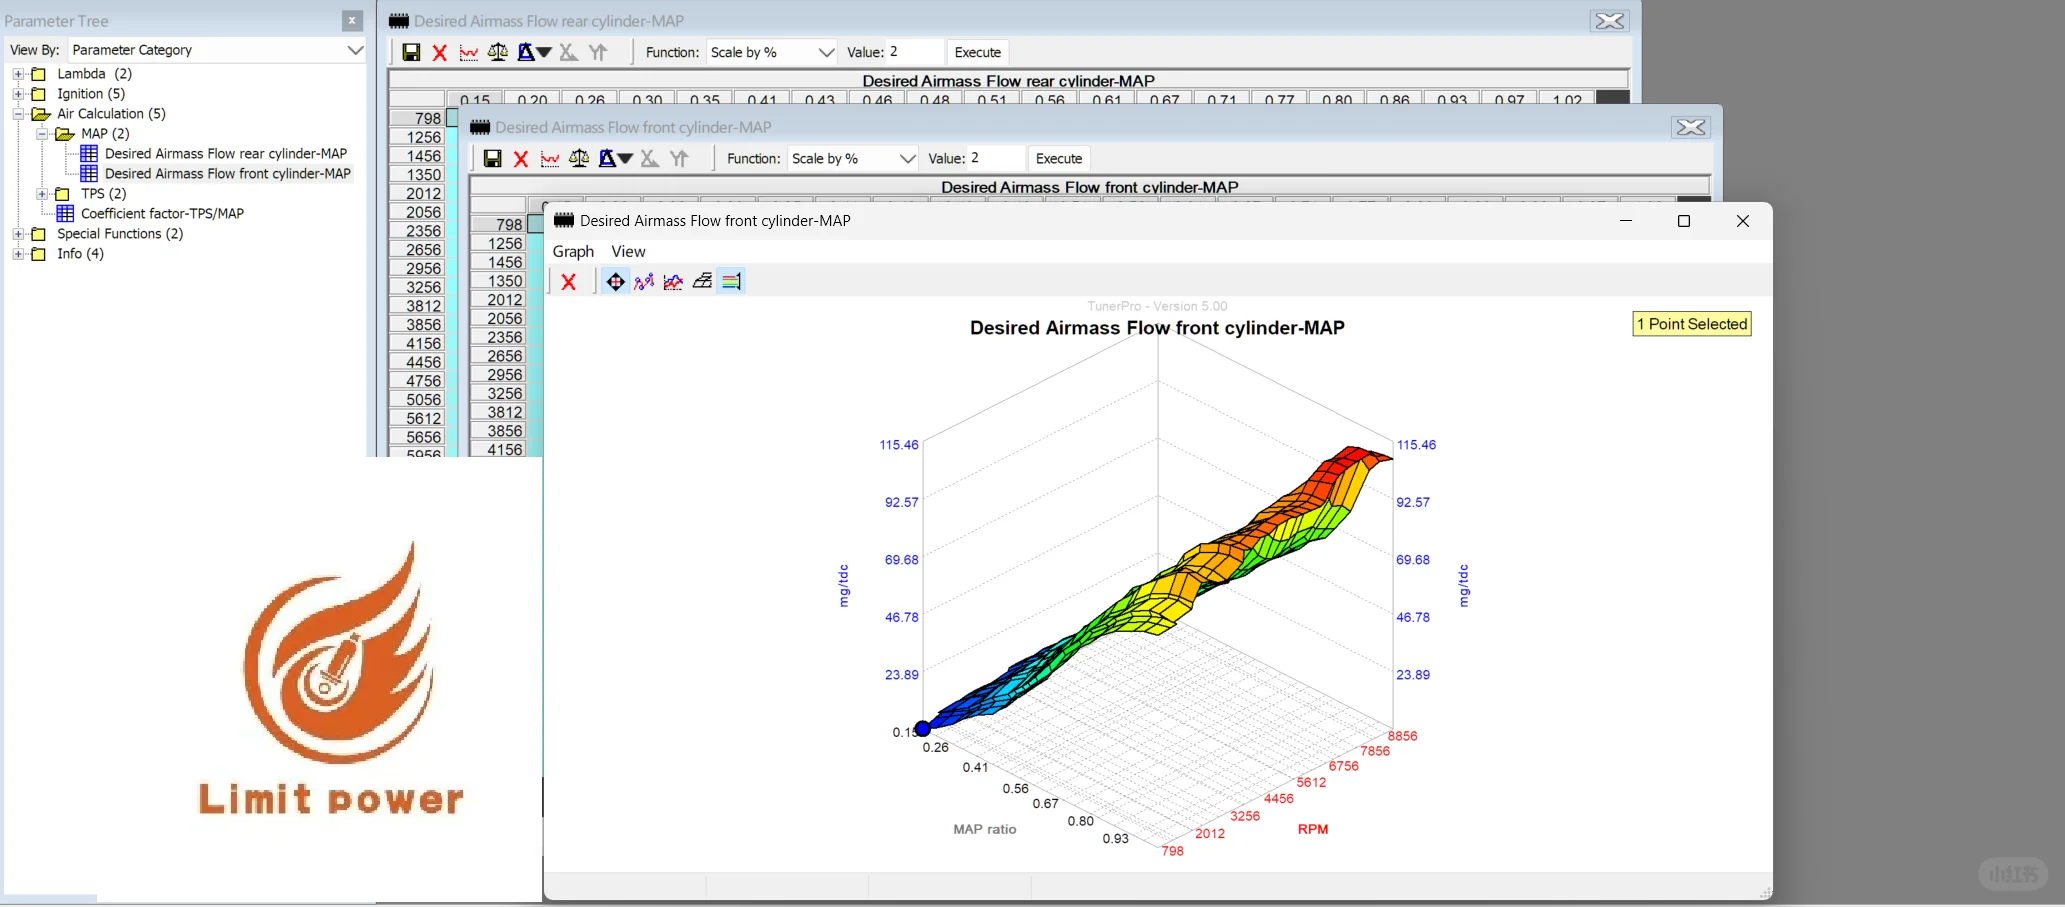The height and width of the screenshot is (907, 2065).
Task: Click the open MAP folder icon
Action: 65,134
